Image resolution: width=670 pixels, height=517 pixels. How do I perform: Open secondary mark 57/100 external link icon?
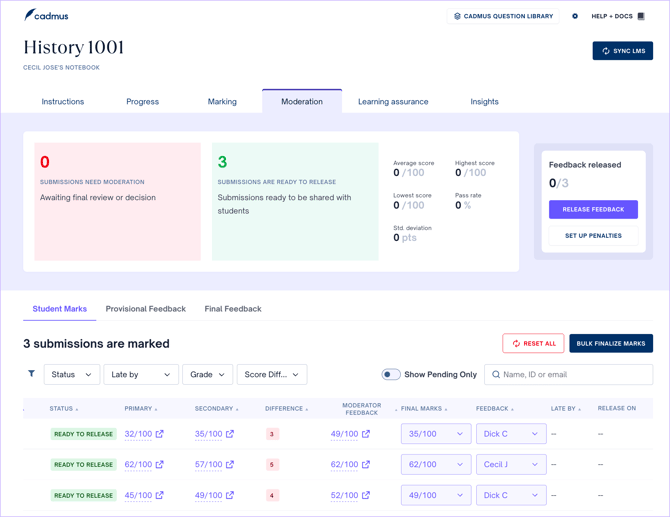click(x=230, y=464)
